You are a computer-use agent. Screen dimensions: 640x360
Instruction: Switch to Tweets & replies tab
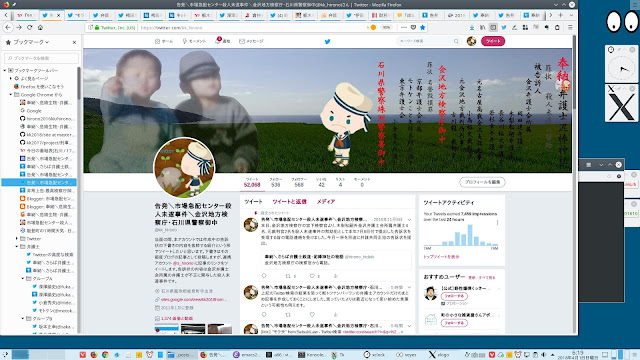tap(289, 202)
